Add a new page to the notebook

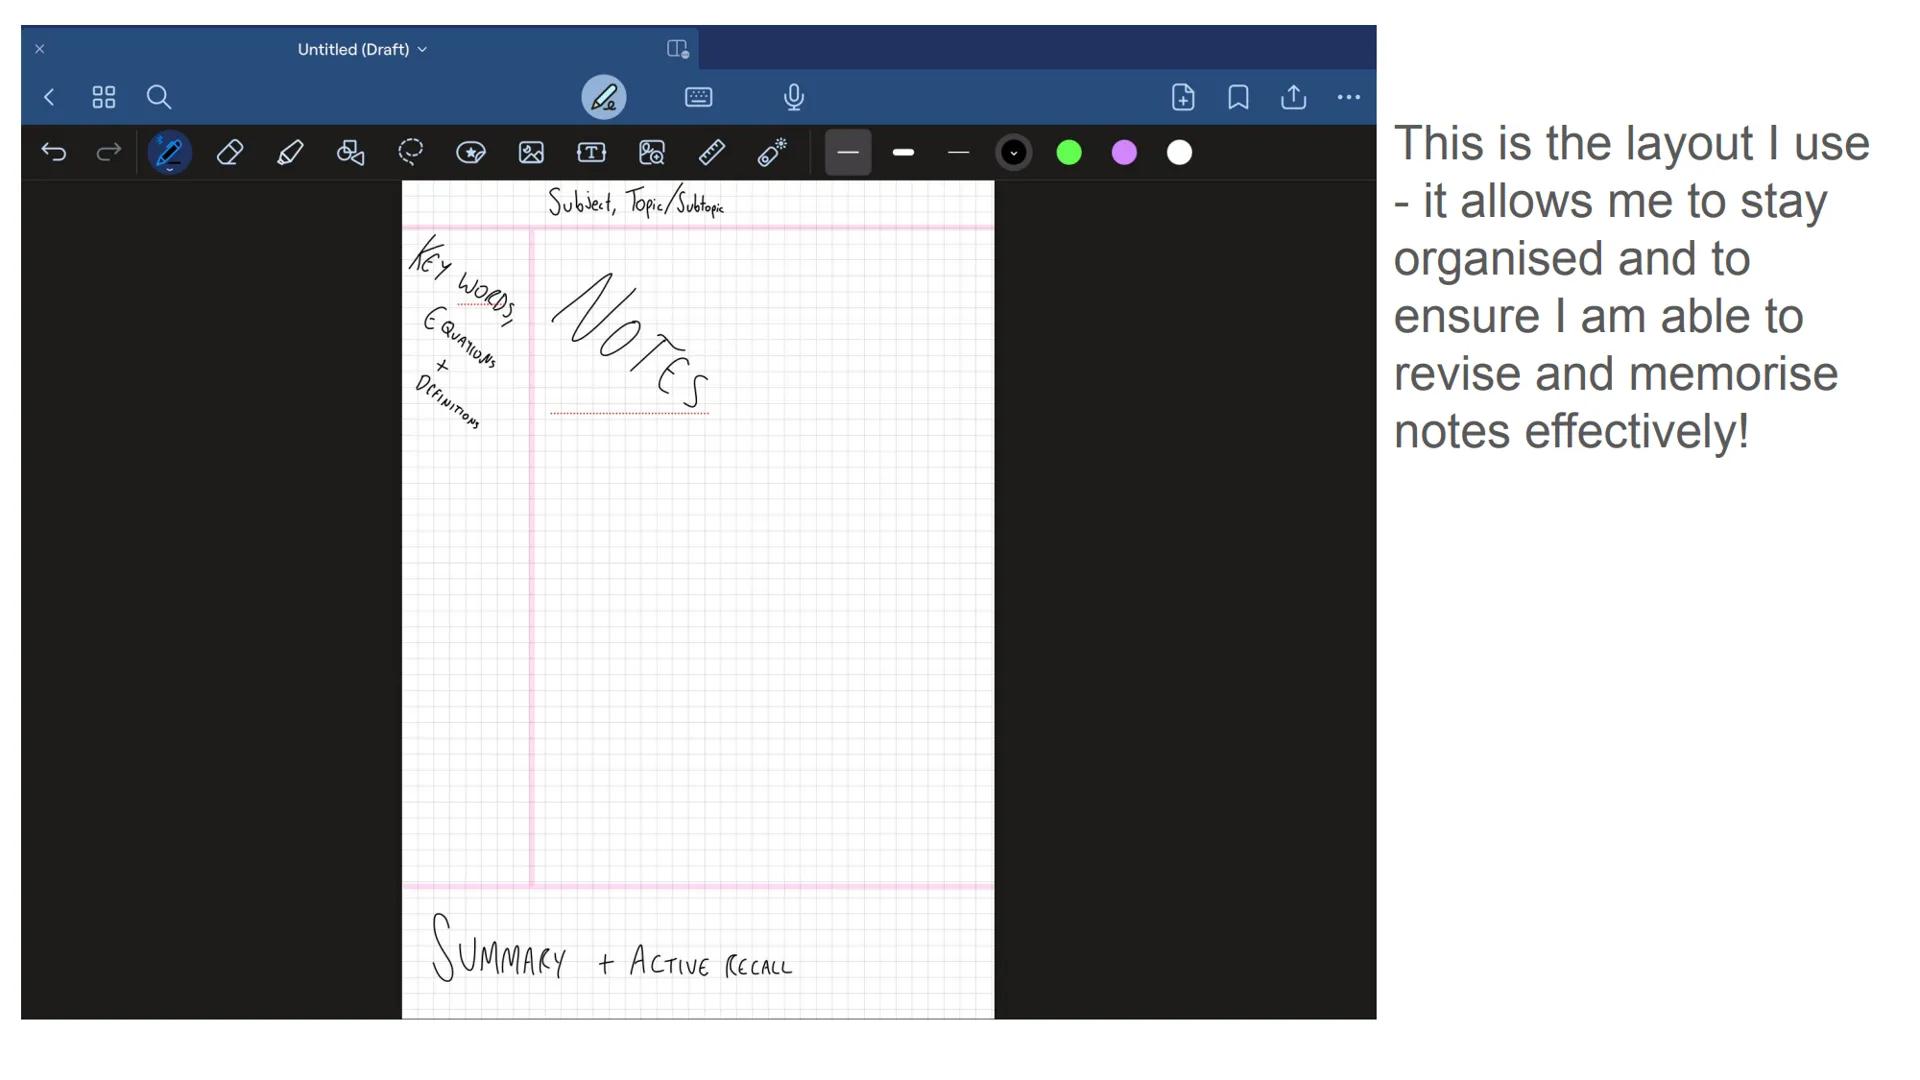coord(1183,97)
